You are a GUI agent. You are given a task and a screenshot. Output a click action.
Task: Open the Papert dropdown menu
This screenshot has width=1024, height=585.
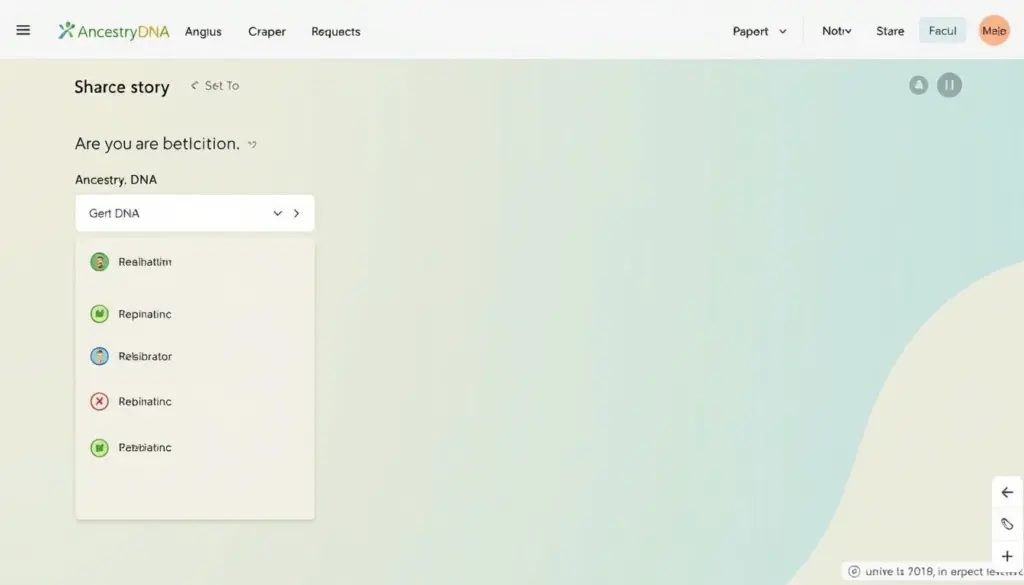pos(760,31)
